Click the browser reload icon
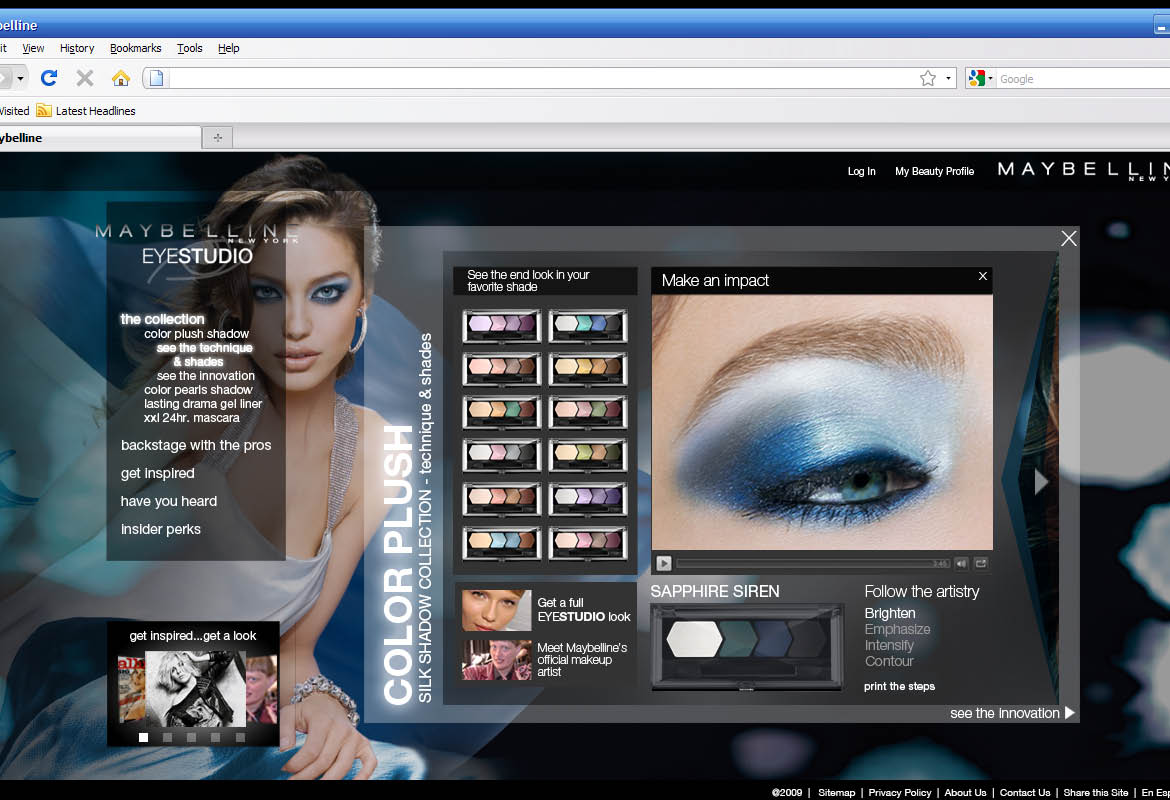 (x=49, y=78)
